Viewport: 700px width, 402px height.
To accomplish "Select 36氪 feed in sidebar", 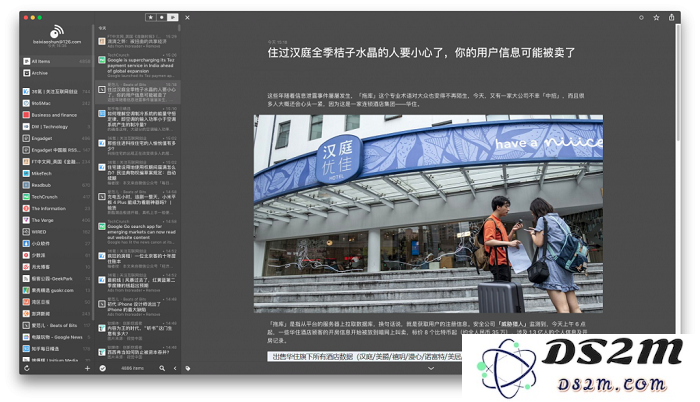I will click(57, 92).
